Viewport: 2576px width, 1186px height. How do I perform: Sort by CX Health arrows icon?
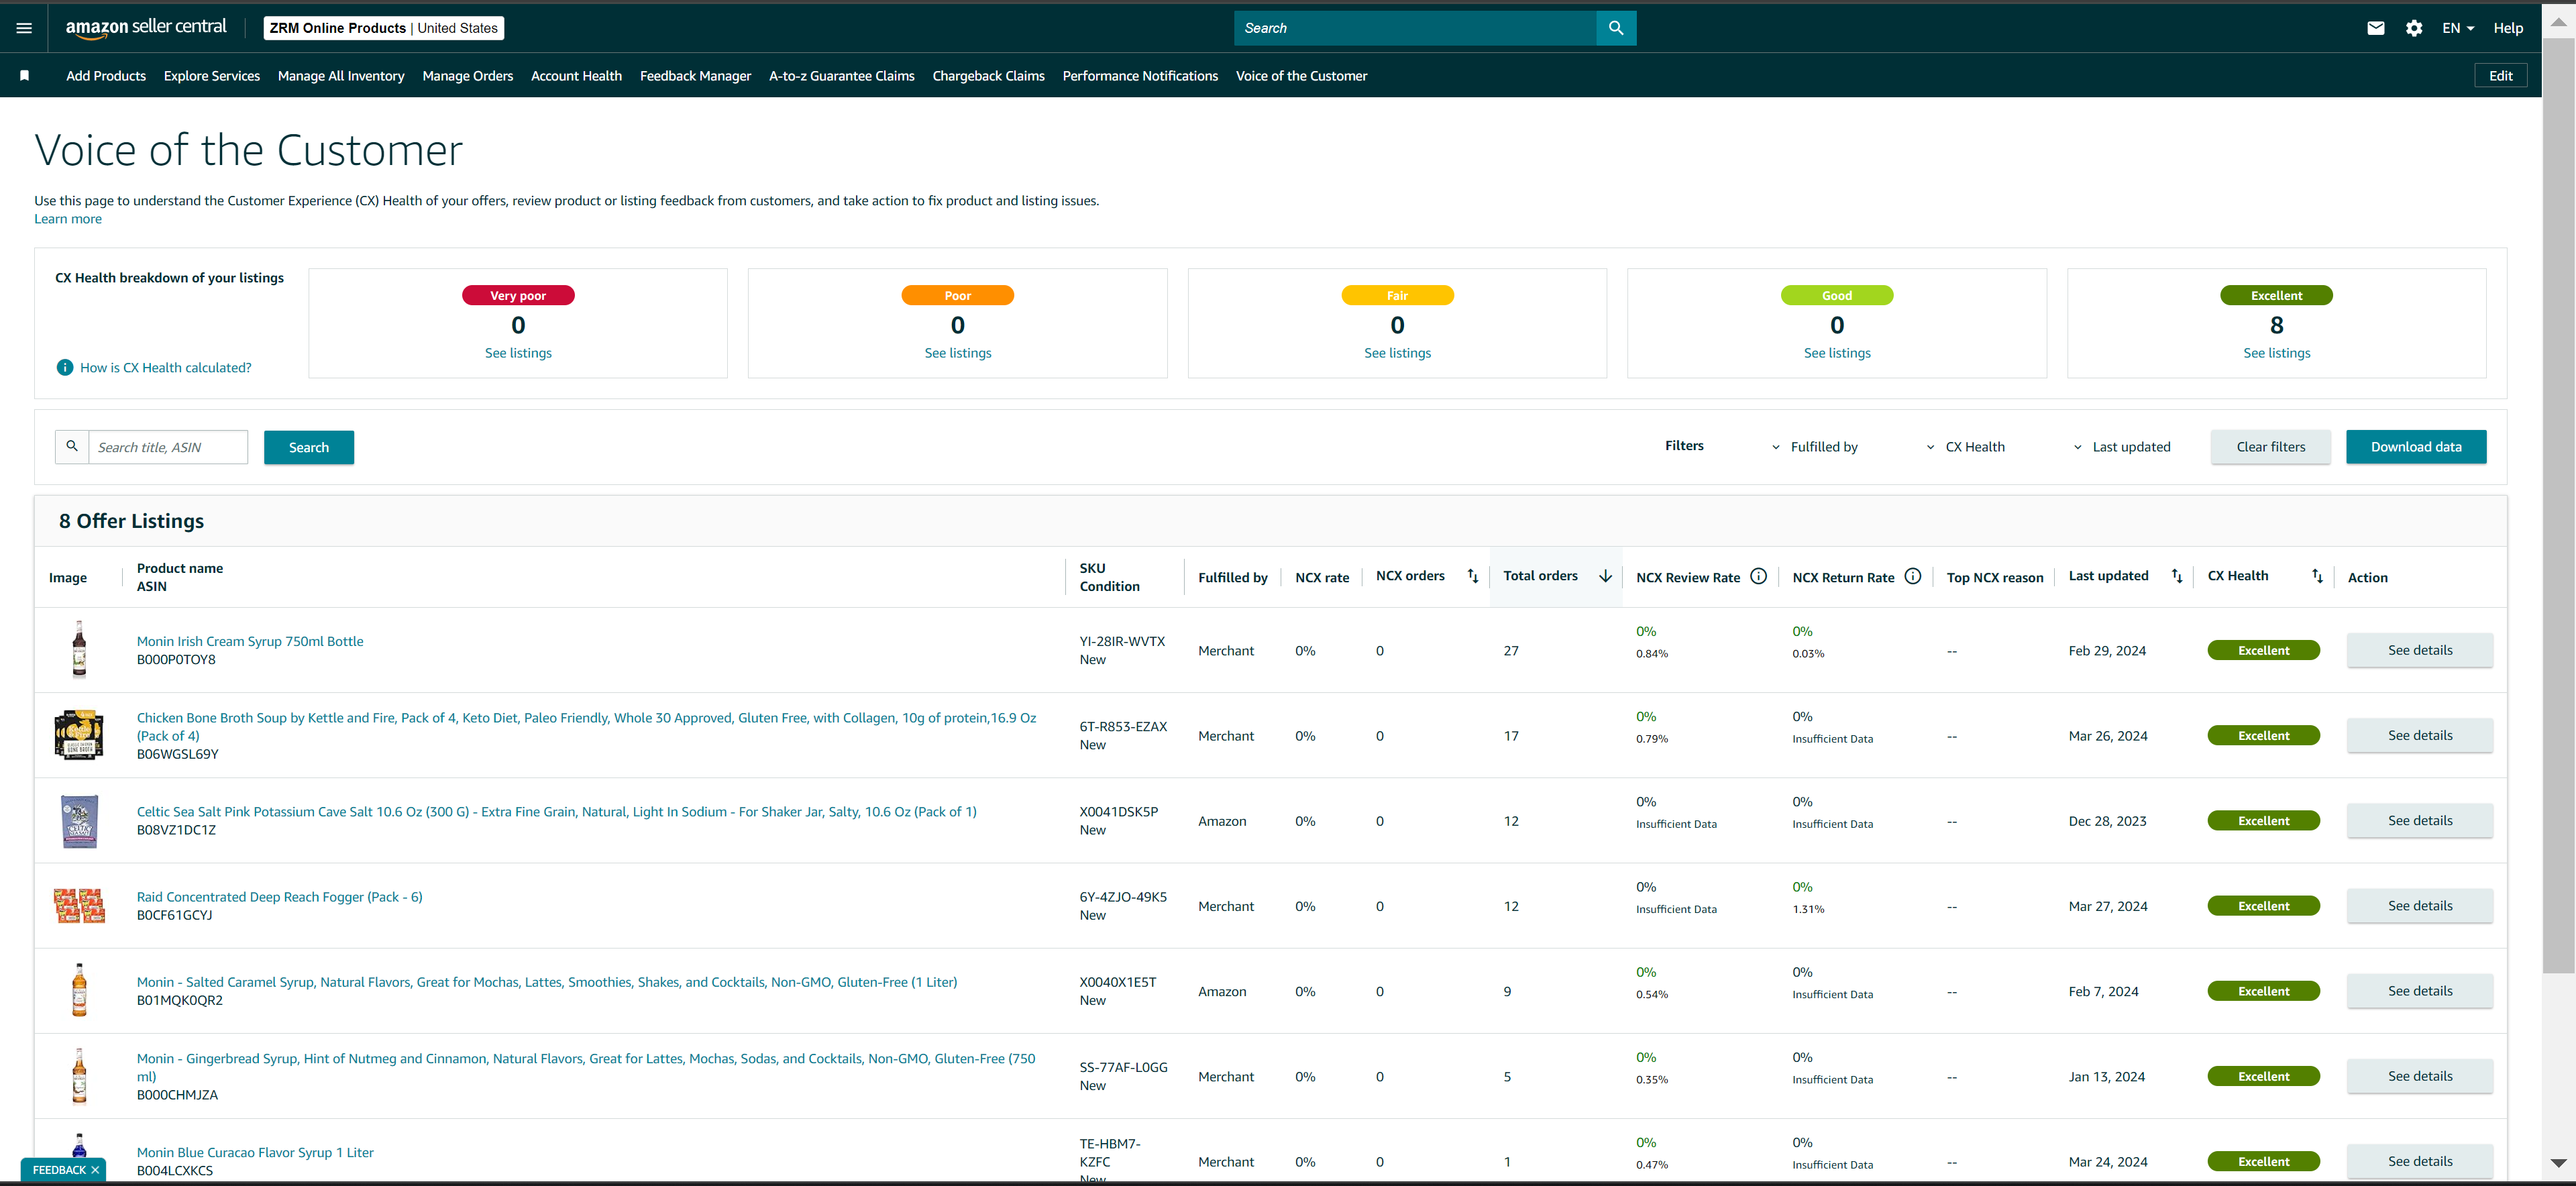[2317, 576]
